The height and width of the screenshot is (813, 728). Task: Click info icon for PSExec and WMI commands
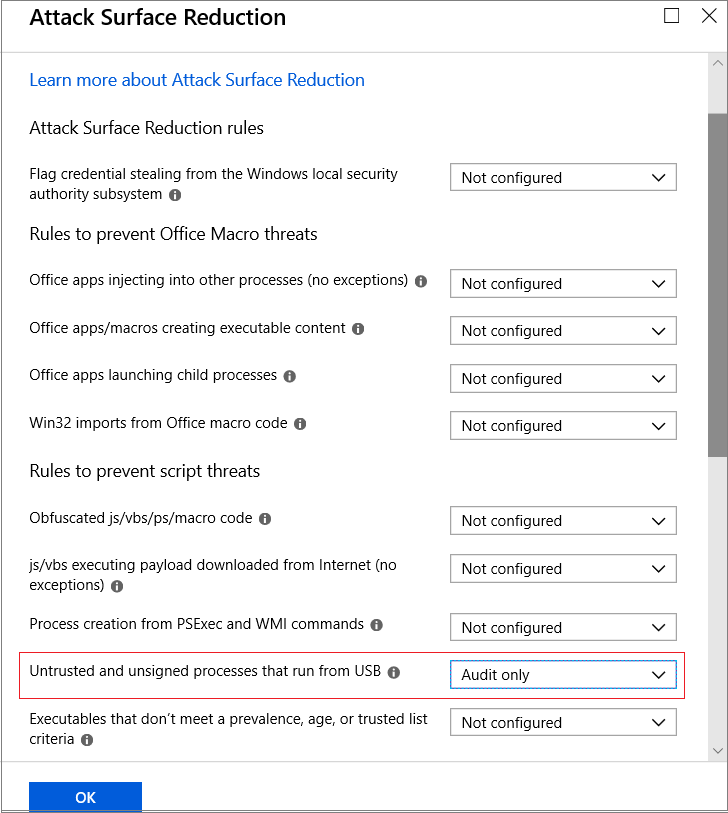[x=377, y=625]
